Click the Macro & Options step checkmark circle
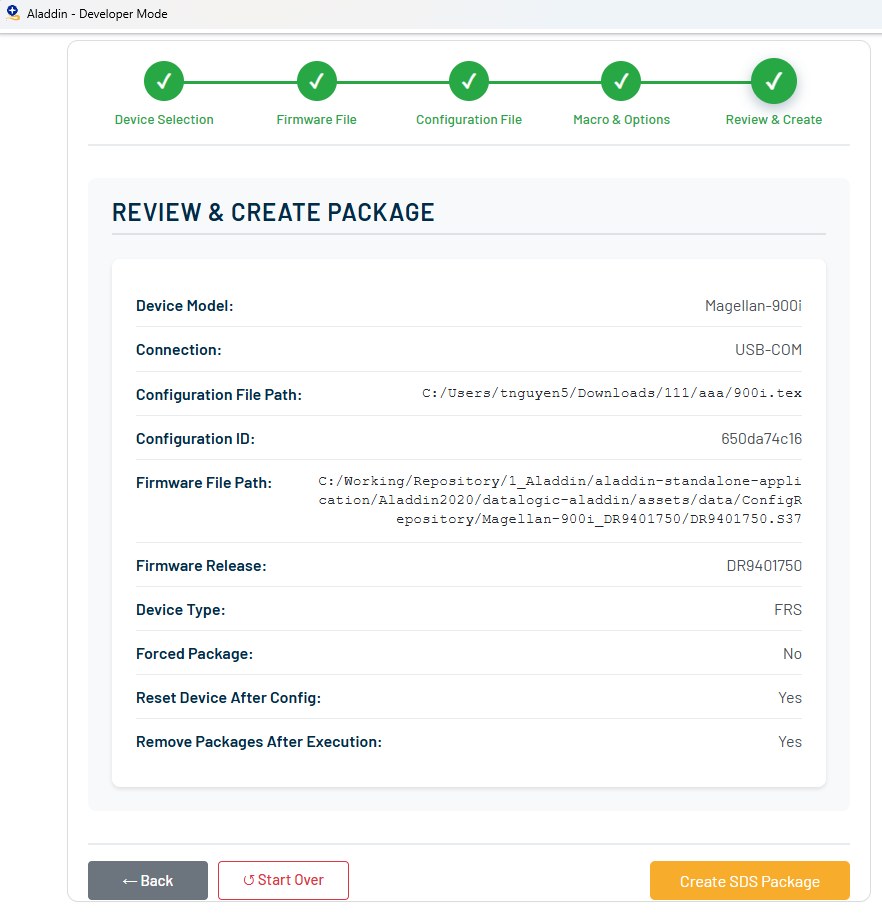 click(621, 81)
